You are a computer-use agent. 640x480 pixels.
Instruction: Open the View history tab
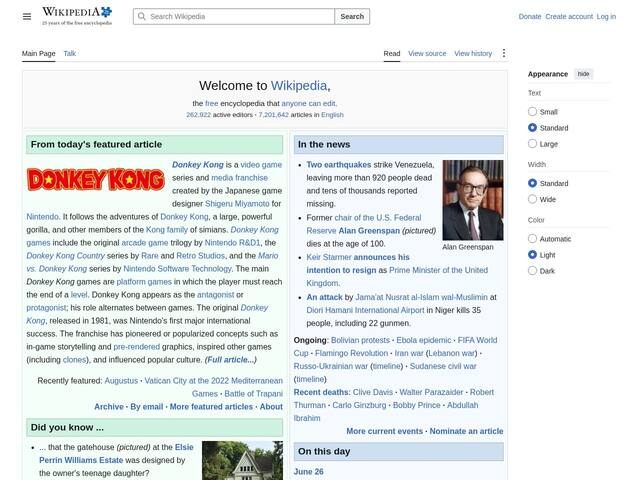(473, 53)
